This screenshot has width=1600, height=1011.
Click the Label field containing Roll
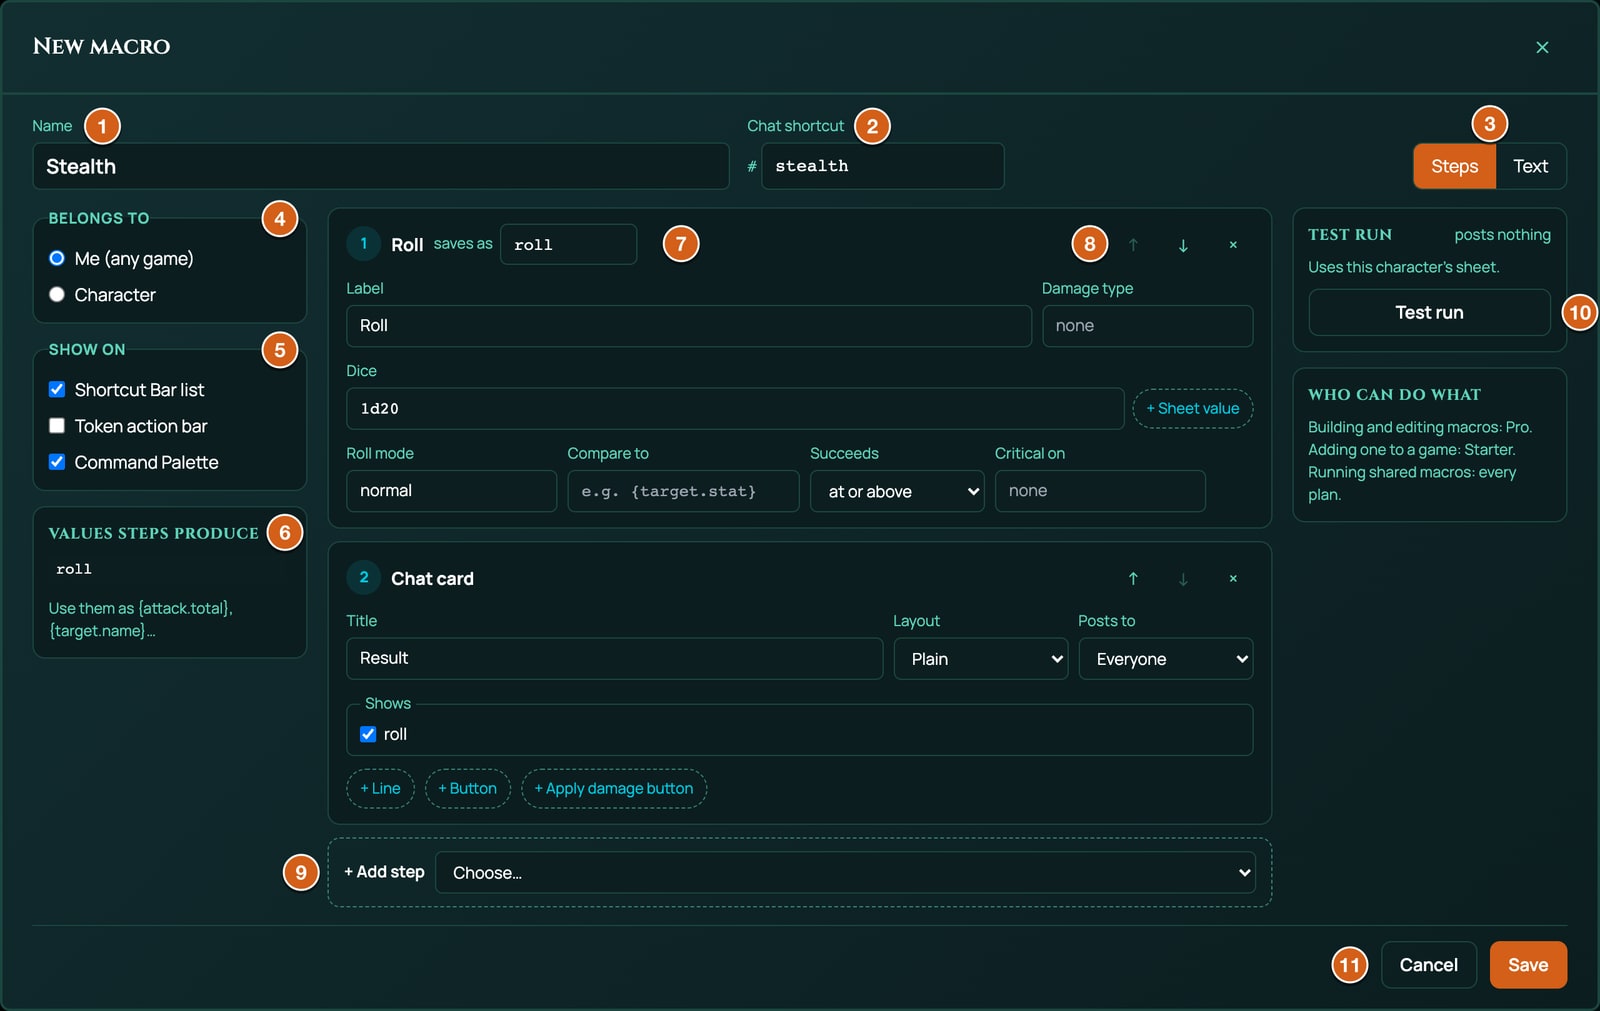(x=688, y=326)
